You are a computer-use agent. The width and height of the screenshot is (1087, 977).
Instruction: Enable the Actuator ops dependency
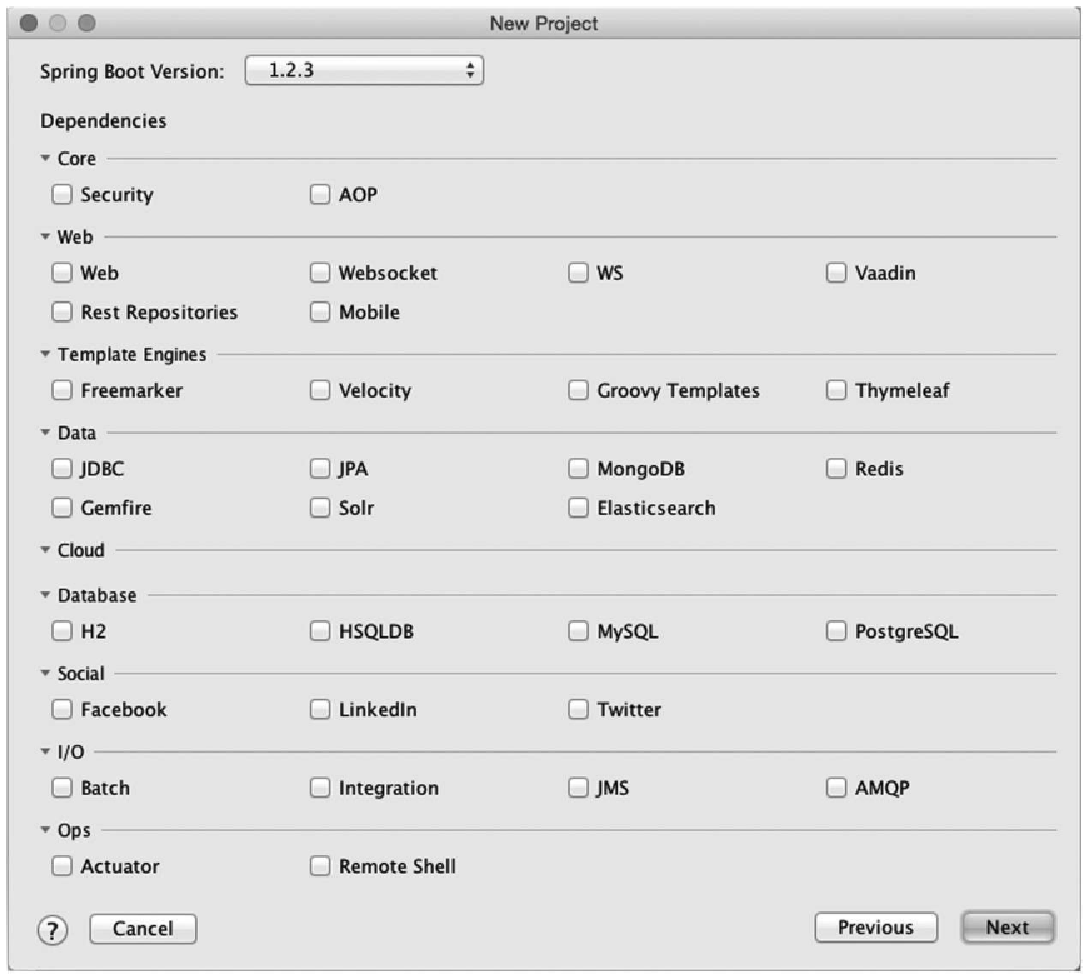[62, 866]
